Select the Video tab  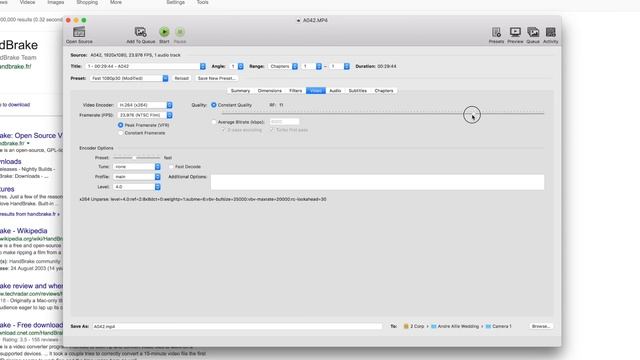(x=316, y=91)
